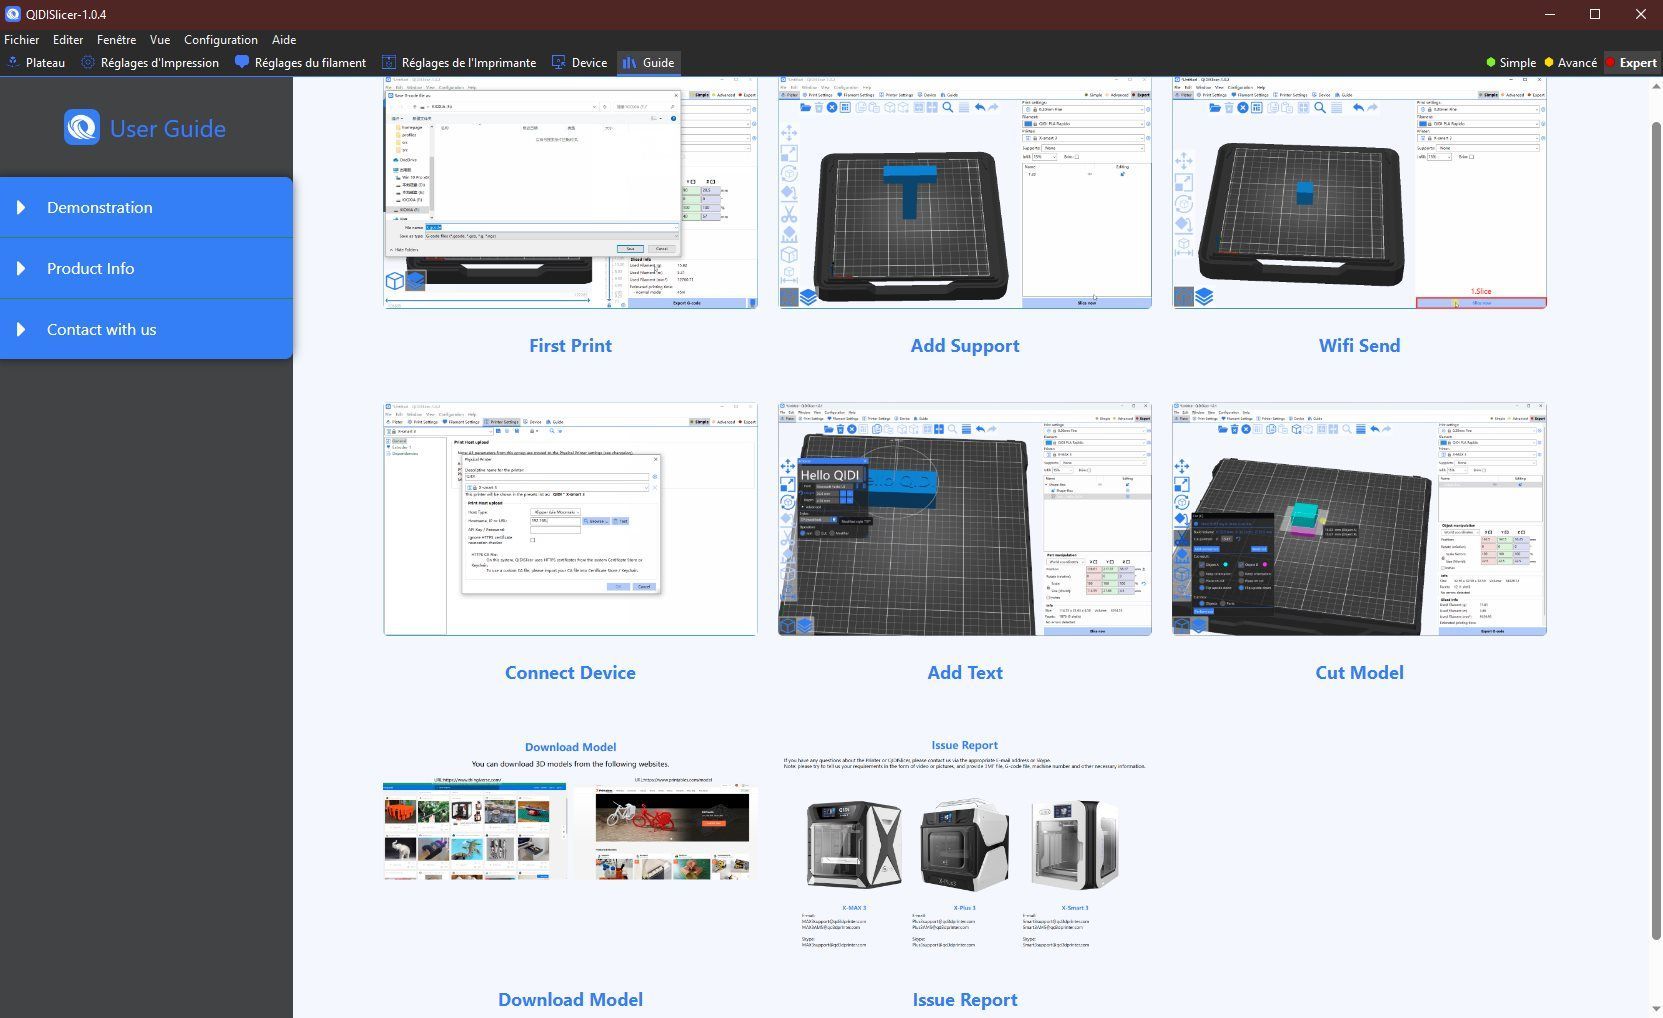Switch to the Plateau tab
This screenshot has width=1663, height=1018.
[x=36, y=62]
